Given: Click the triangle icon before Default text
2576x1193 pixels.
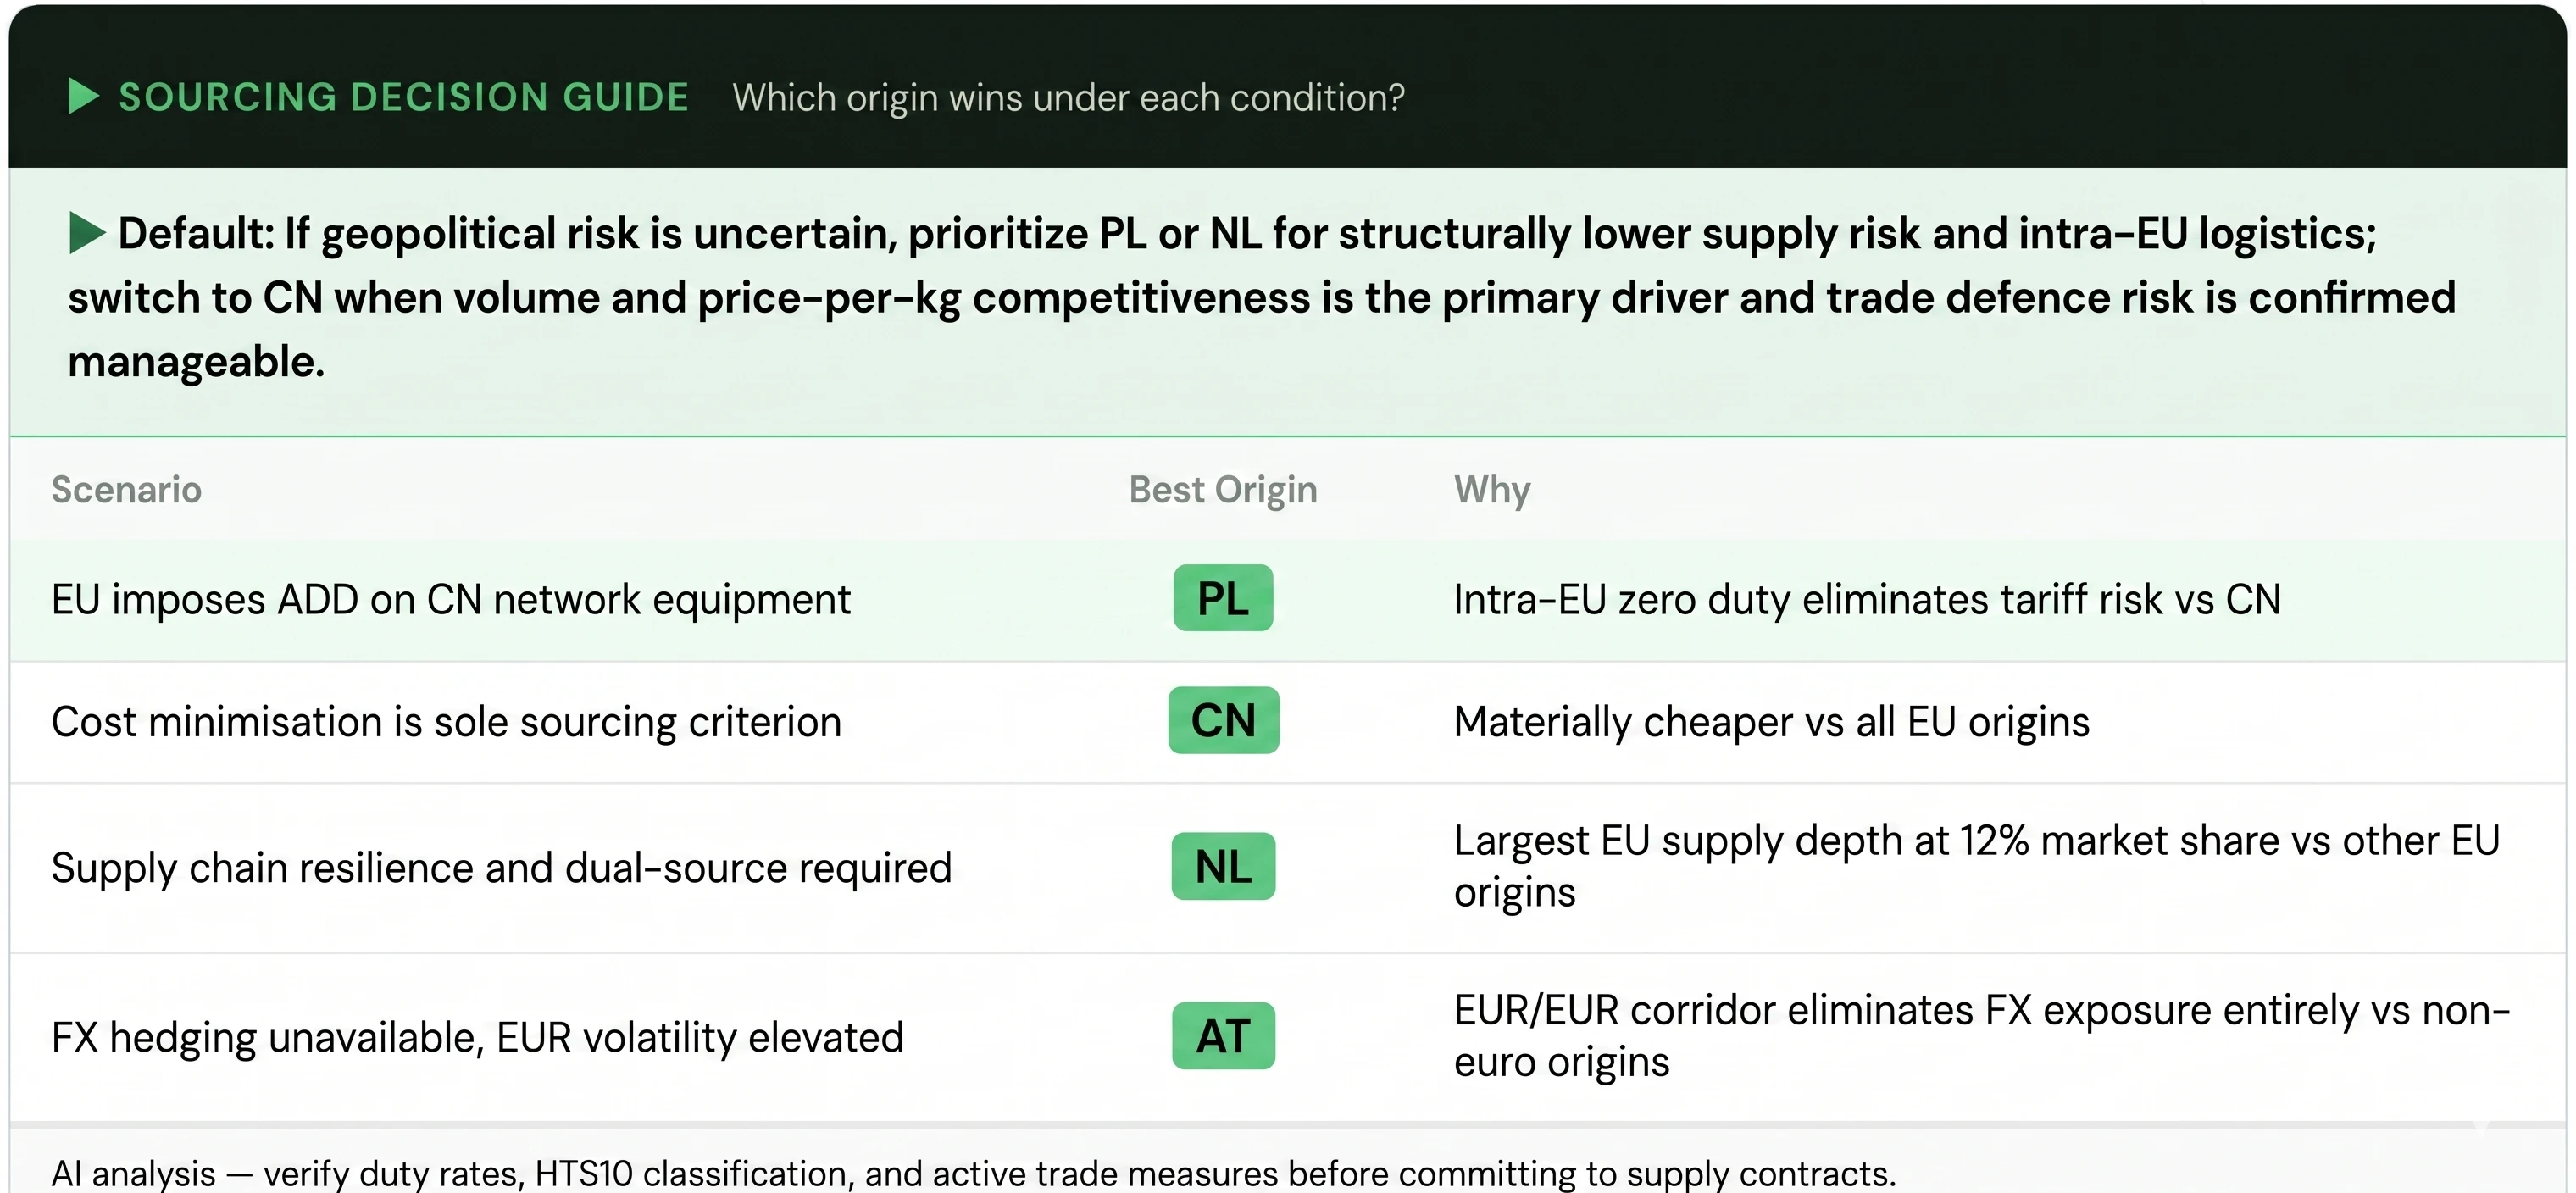Looking at the screenshot, I should point(86,233).
